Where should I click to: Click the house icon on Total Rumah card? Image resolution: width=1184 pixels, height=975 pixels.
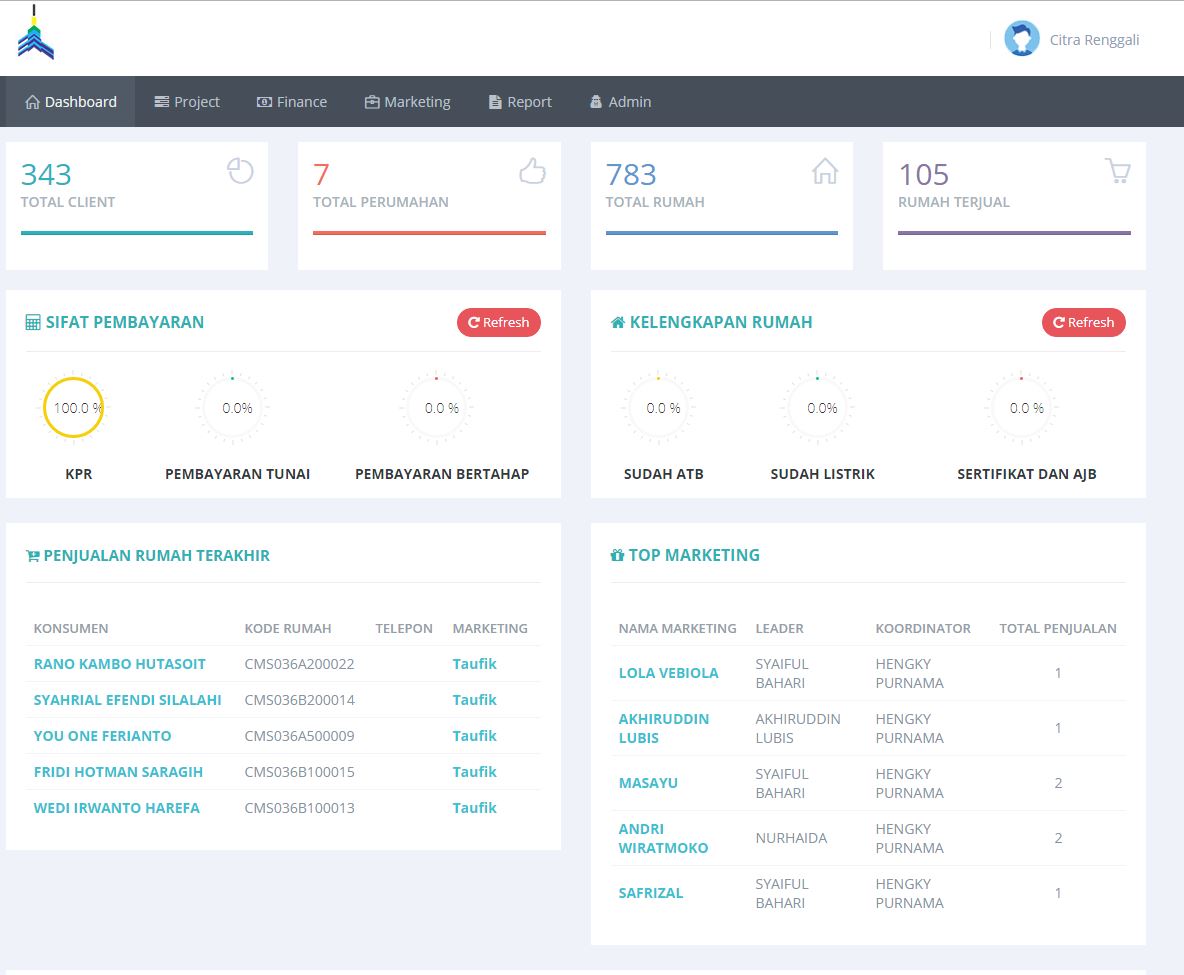click(x=825, y=171)
